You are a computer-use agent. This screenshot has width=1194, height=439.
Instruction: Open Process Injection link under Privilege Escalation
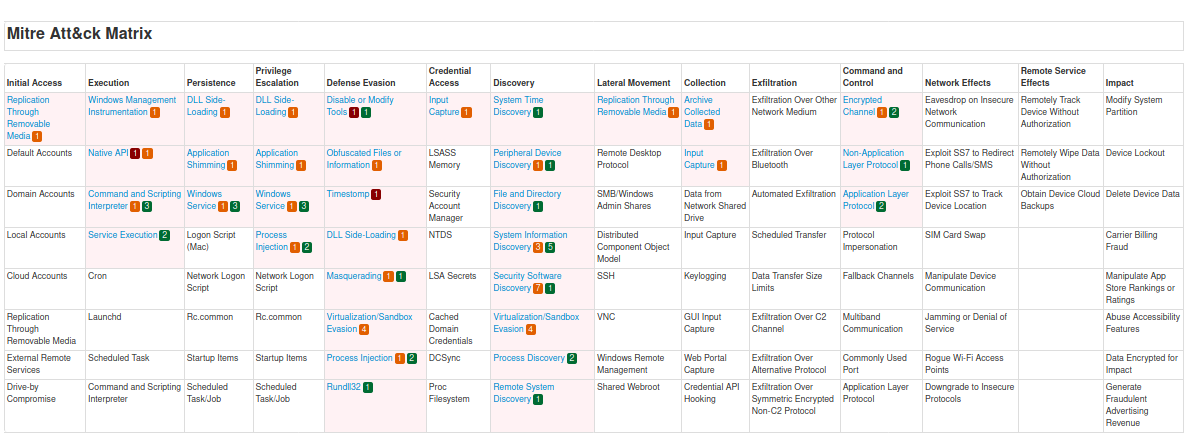coord(272,241)
